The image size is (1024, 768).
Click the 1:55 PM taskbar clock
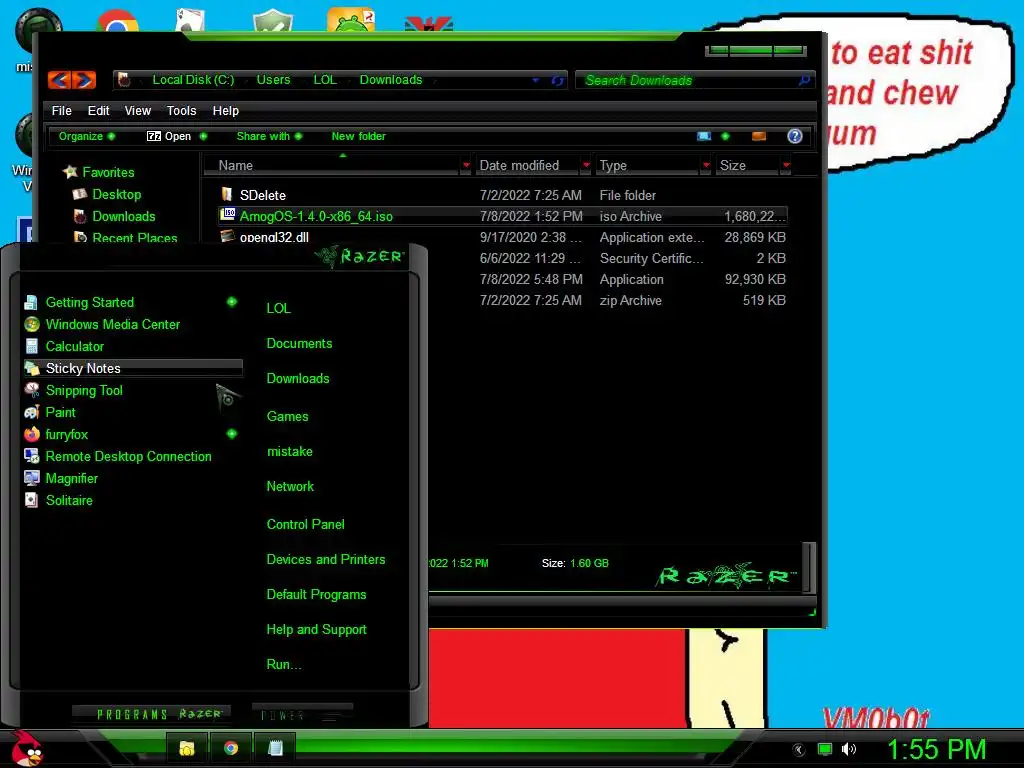[936, 749]
